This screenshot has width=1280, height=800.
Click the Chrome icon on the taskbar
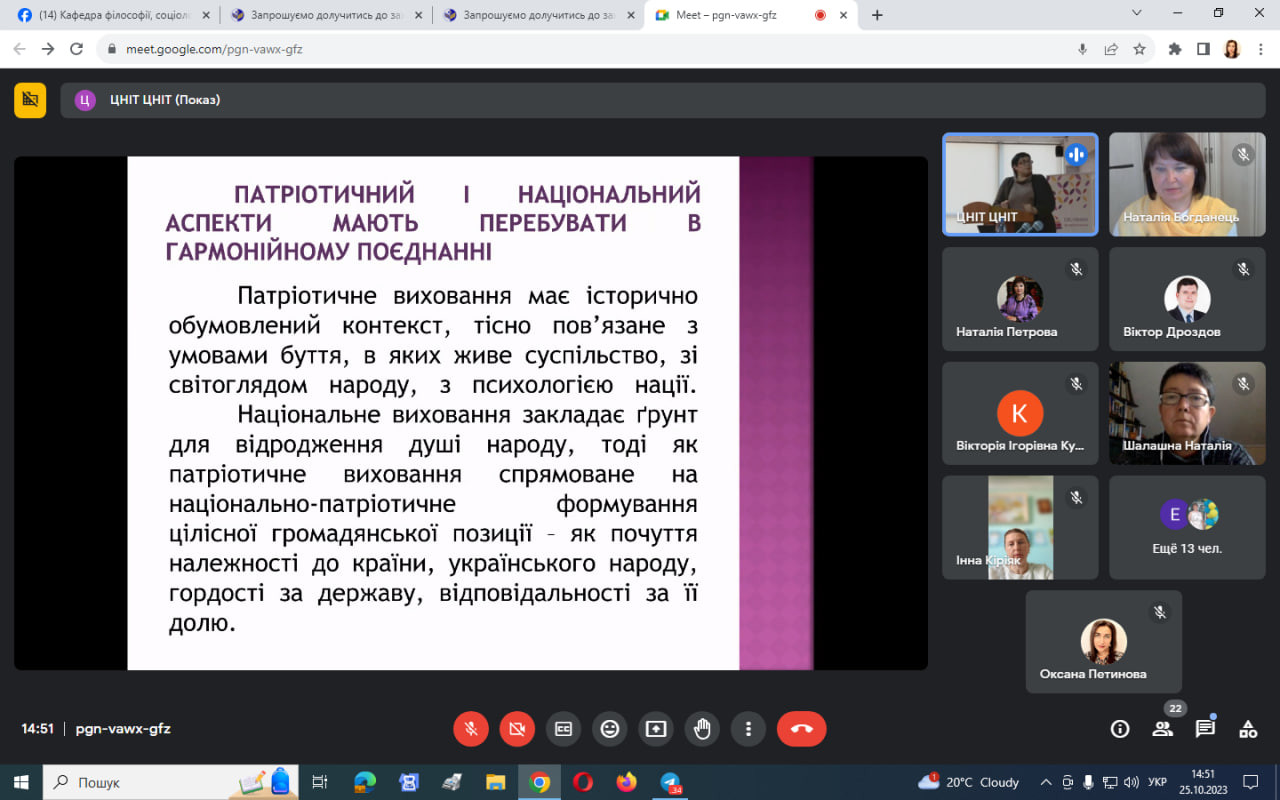[x=539, y=782]
